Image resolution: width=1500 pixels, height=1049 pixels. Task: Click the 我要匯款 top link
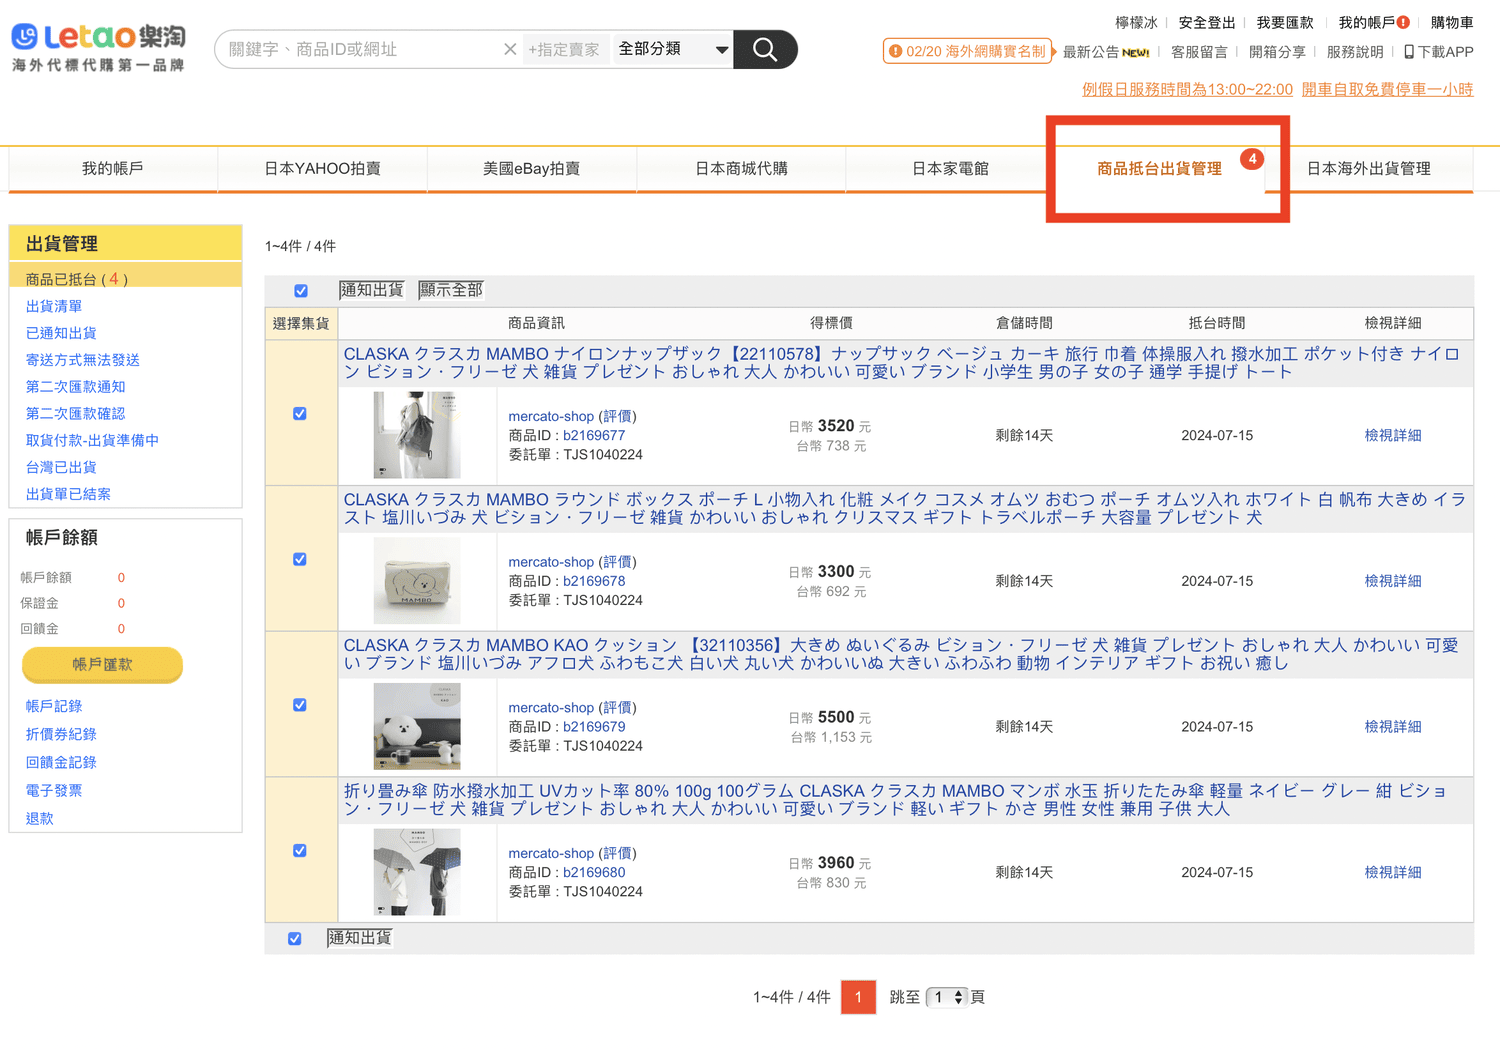(1285, 22)
